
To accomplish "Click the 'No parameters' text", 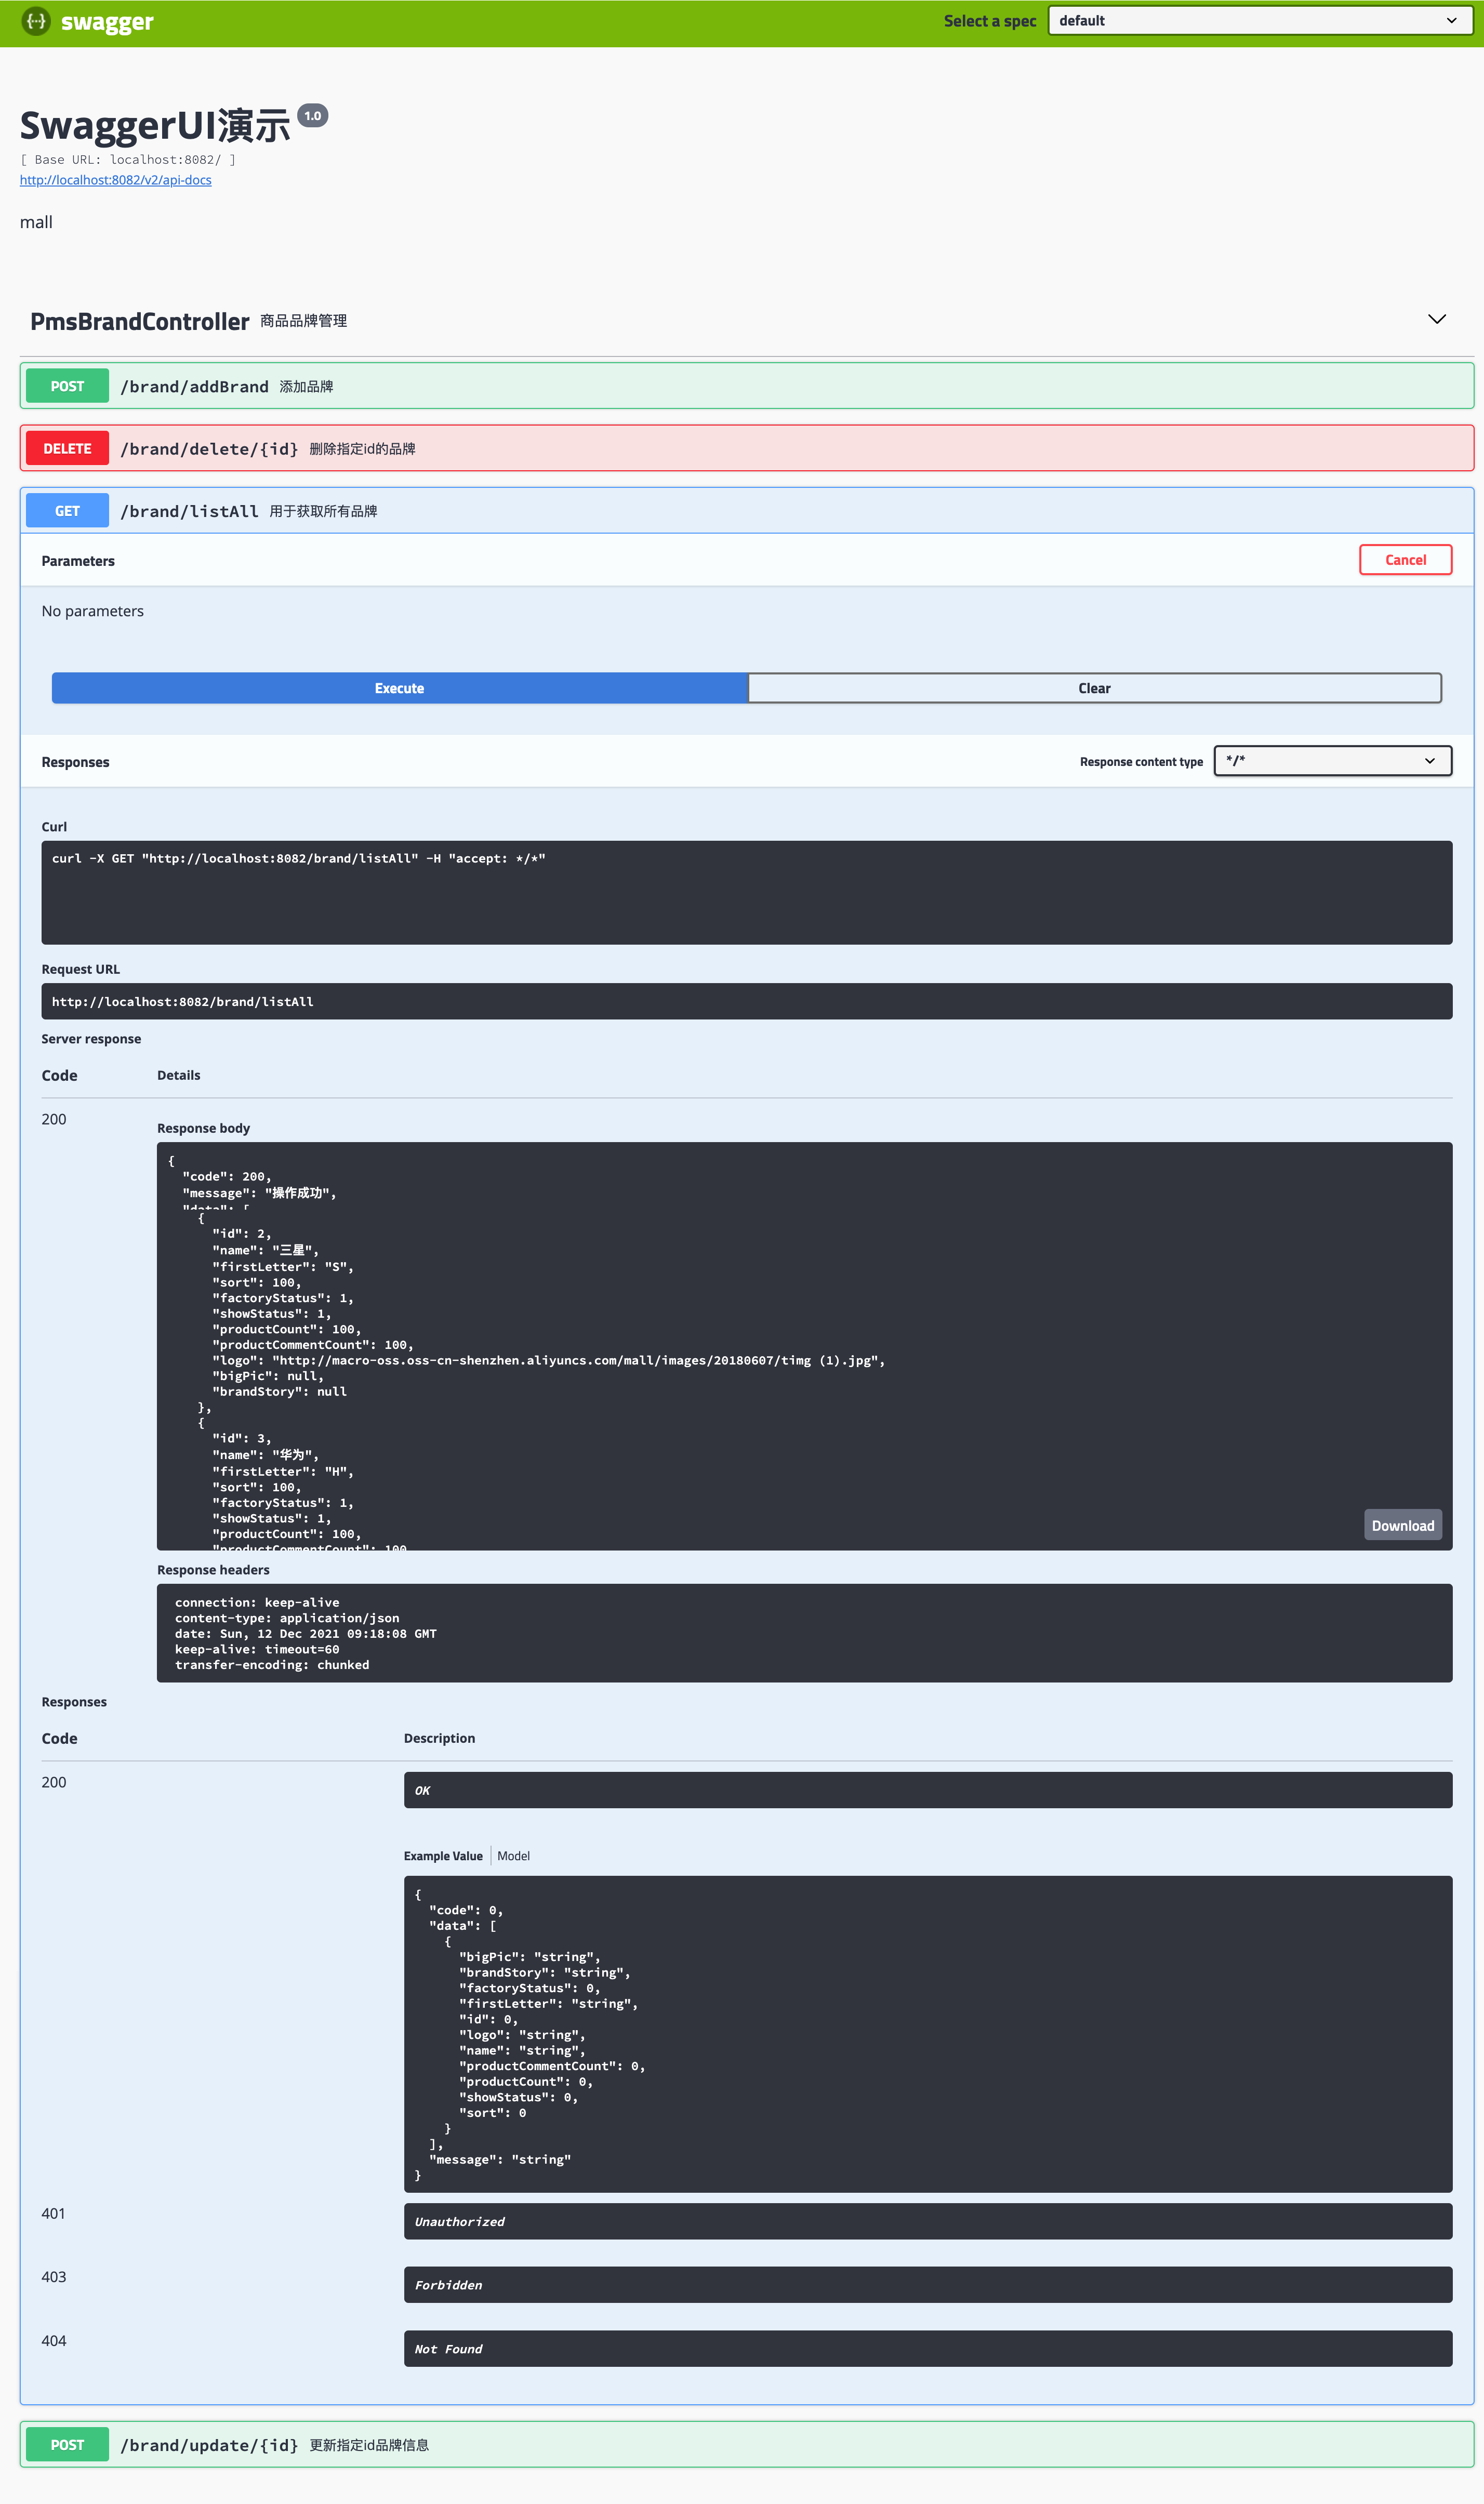I will 93,611.
